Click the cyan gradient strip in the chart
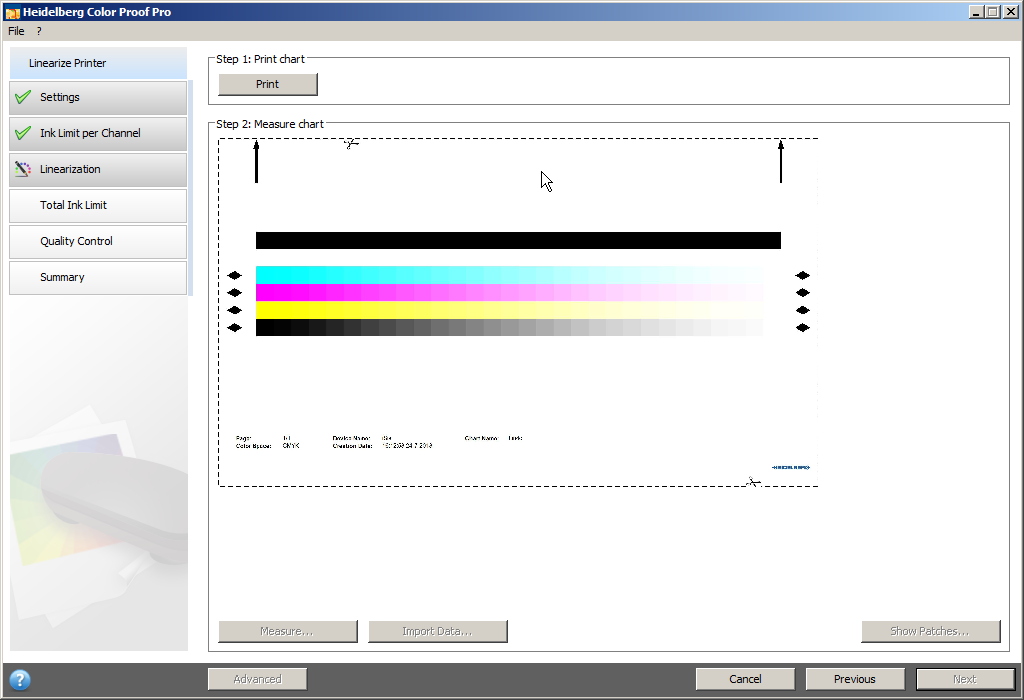This screenshot has height=700, width=1024. click(509, 275)
